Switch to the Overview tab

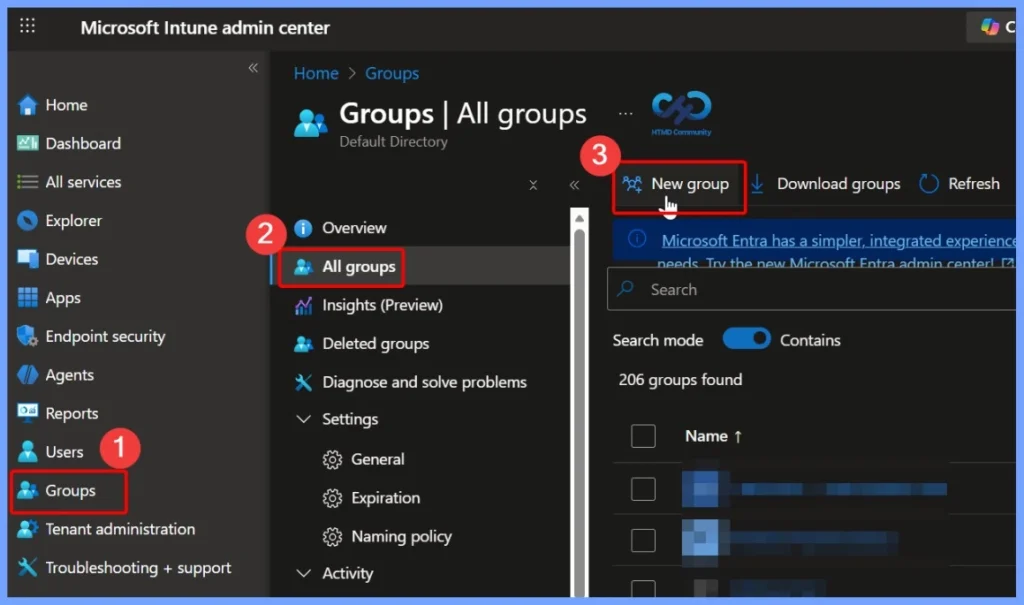[355, 227]
